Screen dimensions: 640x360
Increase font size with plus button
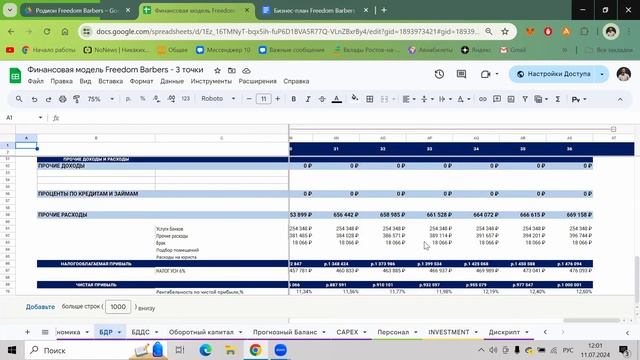(x=278, y=99)
